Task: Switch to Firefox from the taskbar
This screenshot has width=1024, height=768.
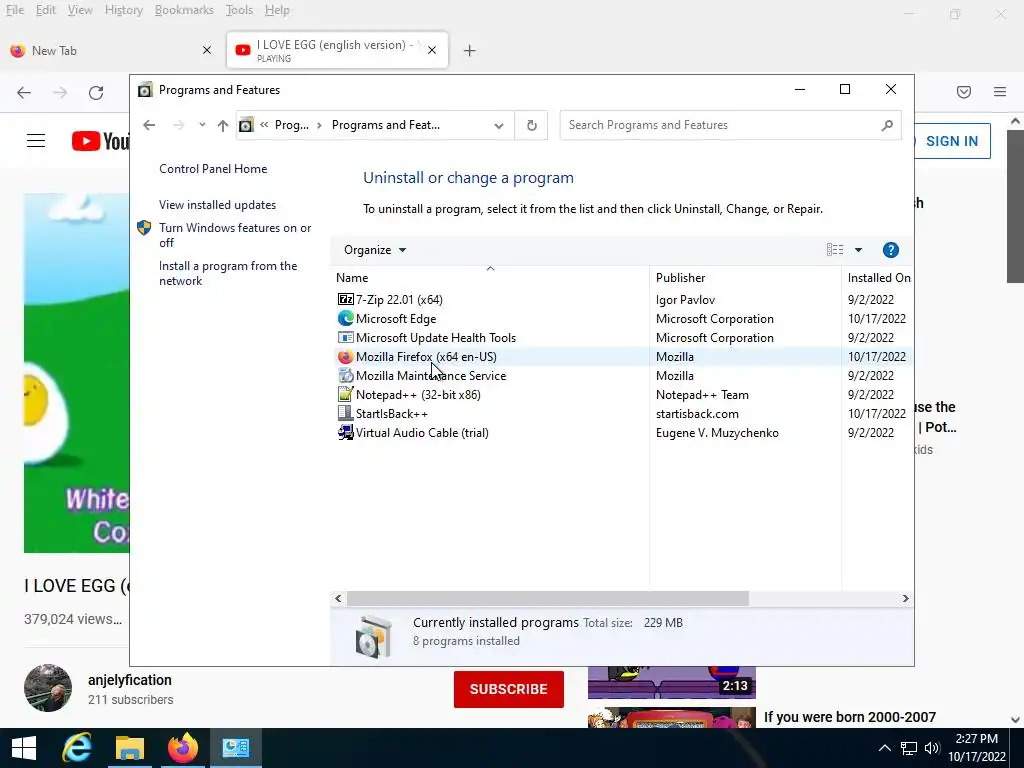Action: 183,748
